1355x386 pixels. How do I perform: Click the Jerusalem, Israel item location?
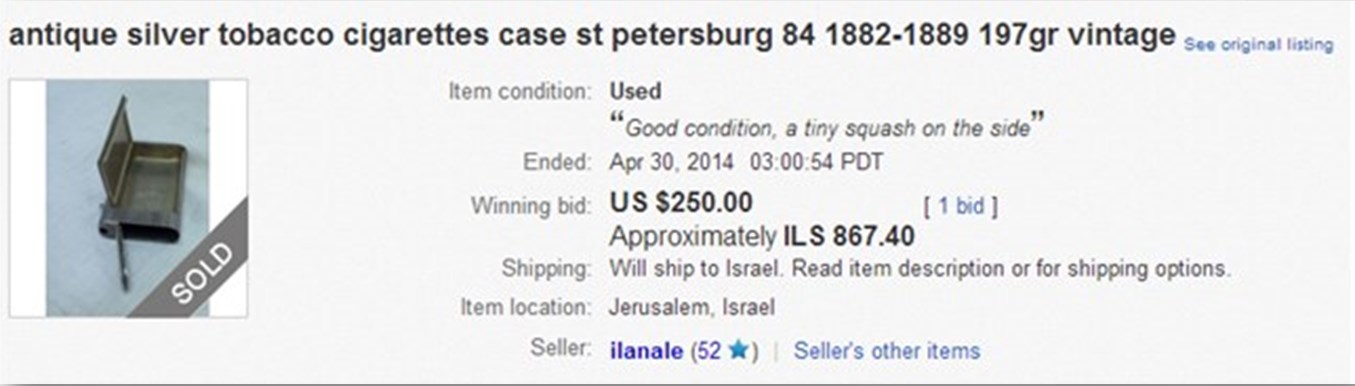point(692,307)
